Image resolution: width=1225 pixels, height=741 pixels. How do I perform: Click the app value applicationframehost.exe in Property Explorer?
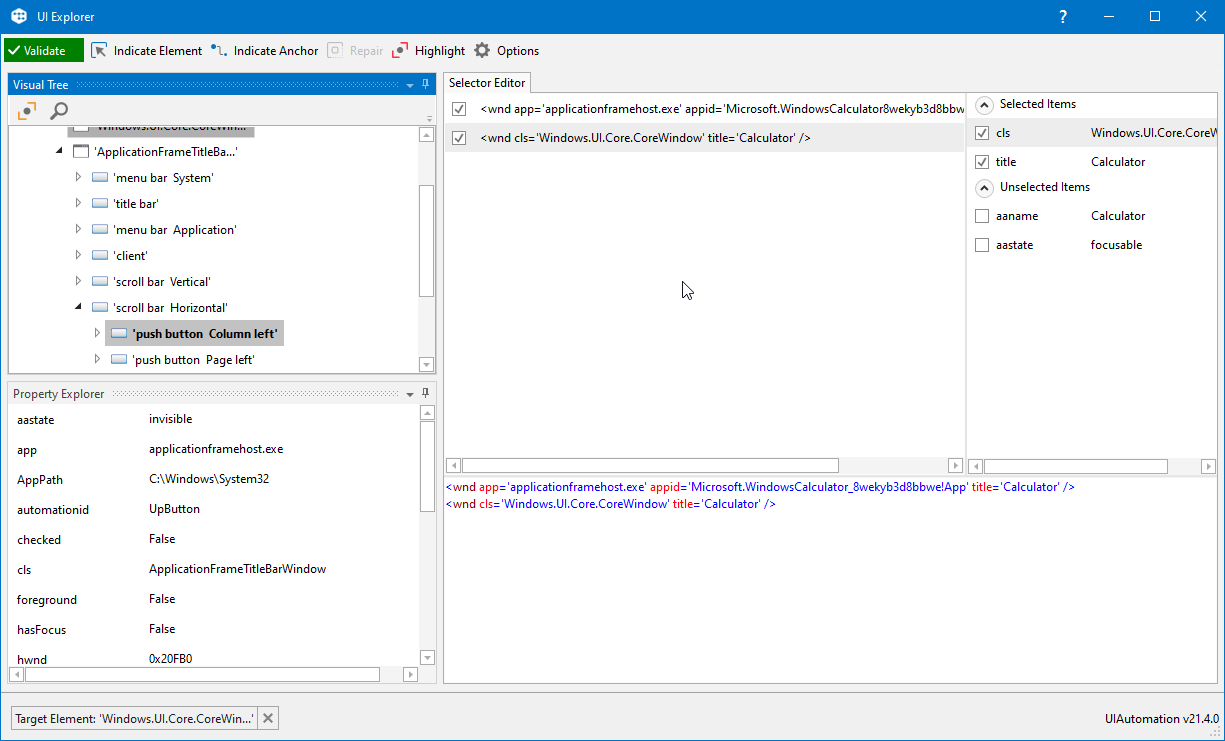coord(216,449)
